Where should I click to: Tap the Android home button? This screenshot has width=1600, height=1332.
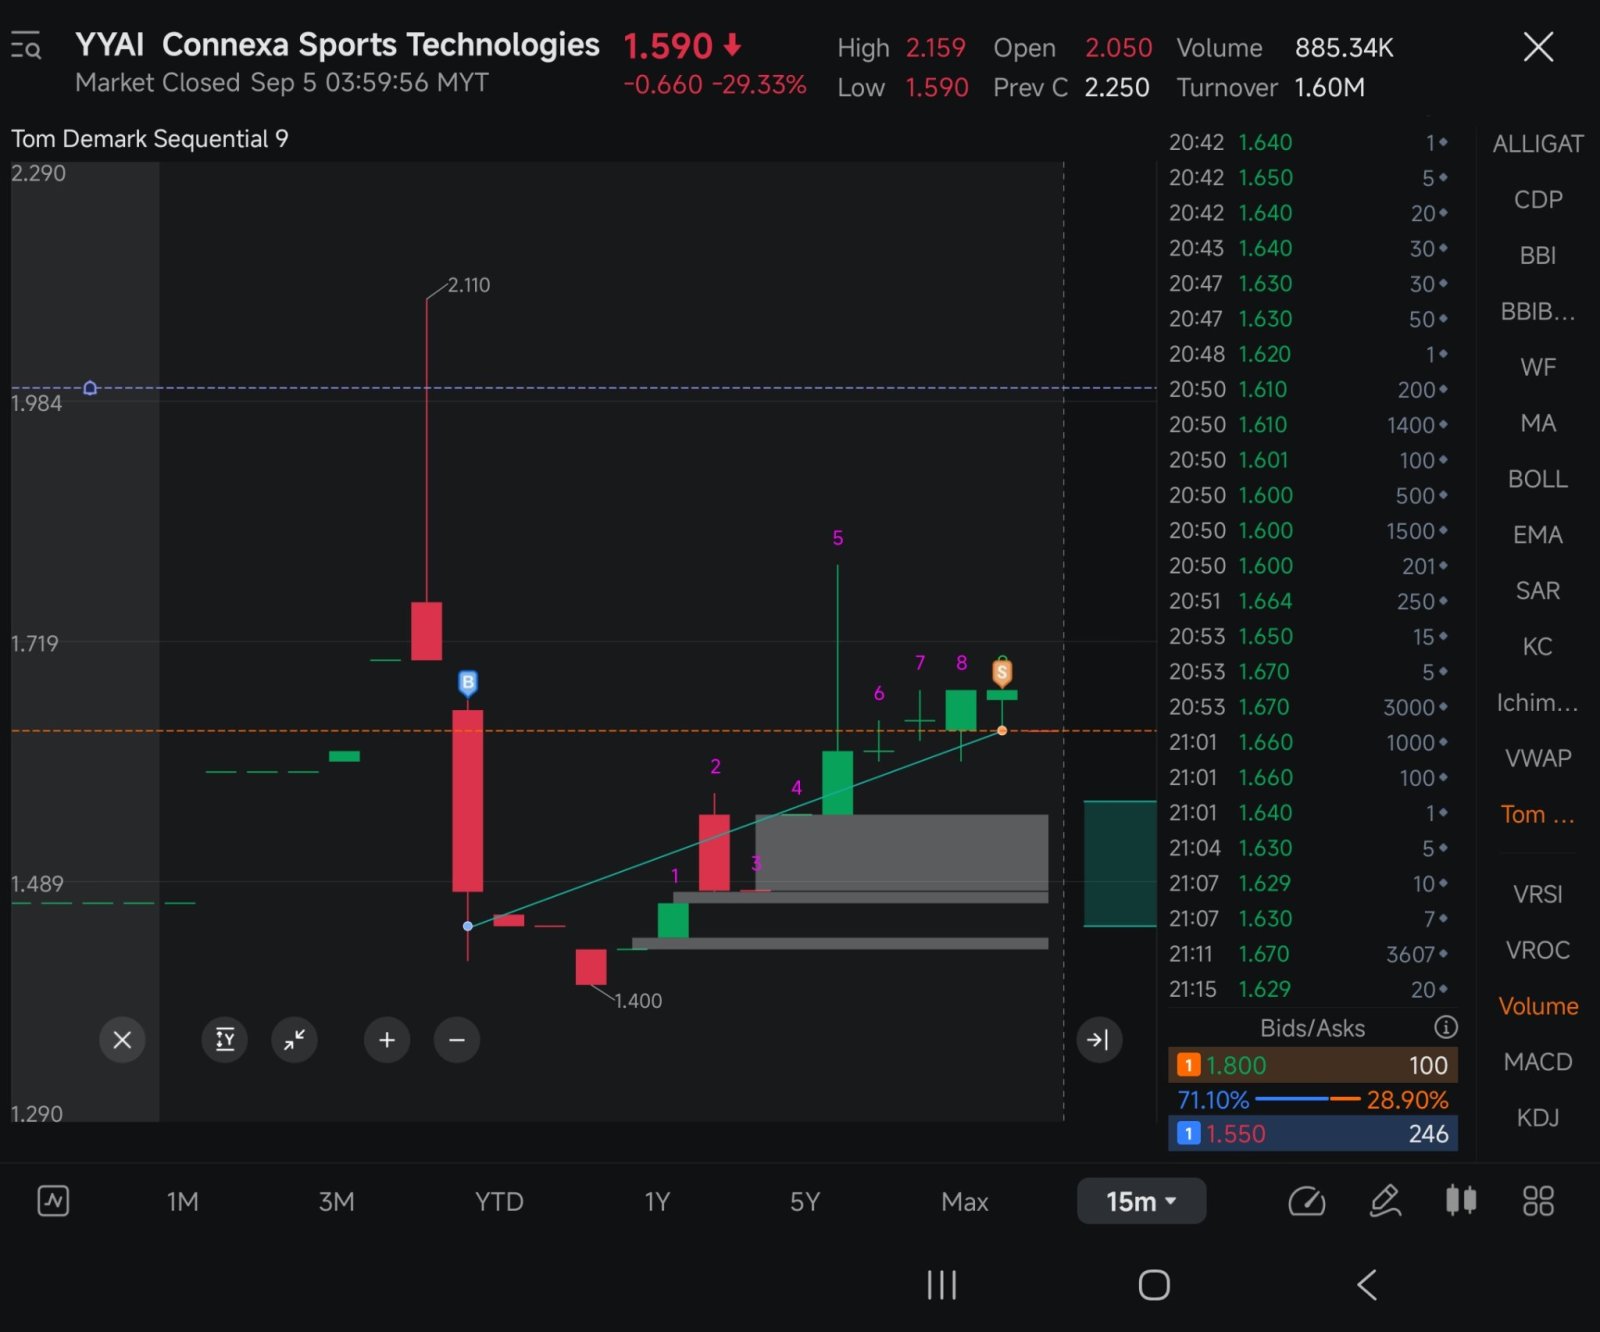tap(1154, 1285)
